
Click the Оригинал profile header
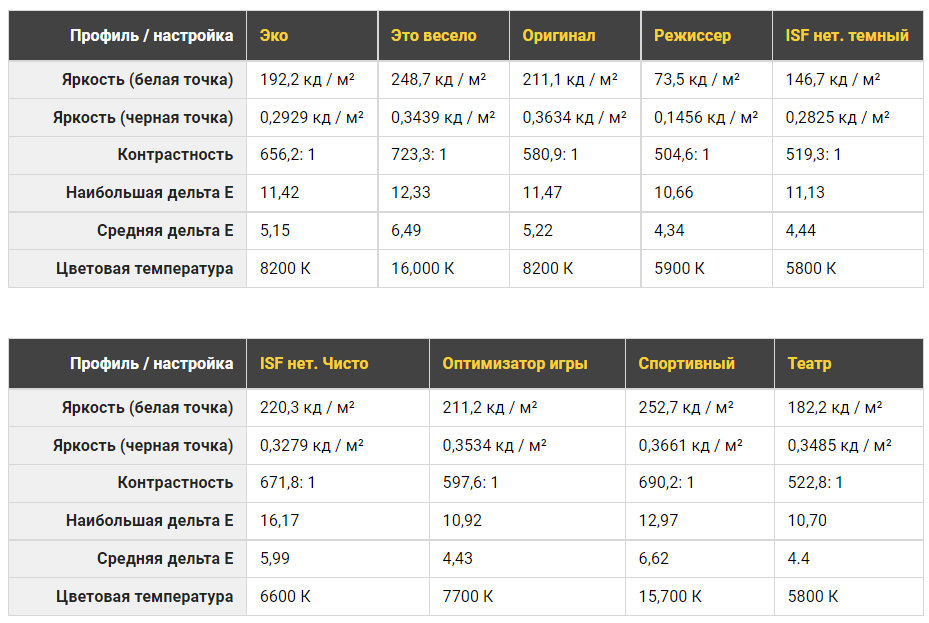point(558,36)
